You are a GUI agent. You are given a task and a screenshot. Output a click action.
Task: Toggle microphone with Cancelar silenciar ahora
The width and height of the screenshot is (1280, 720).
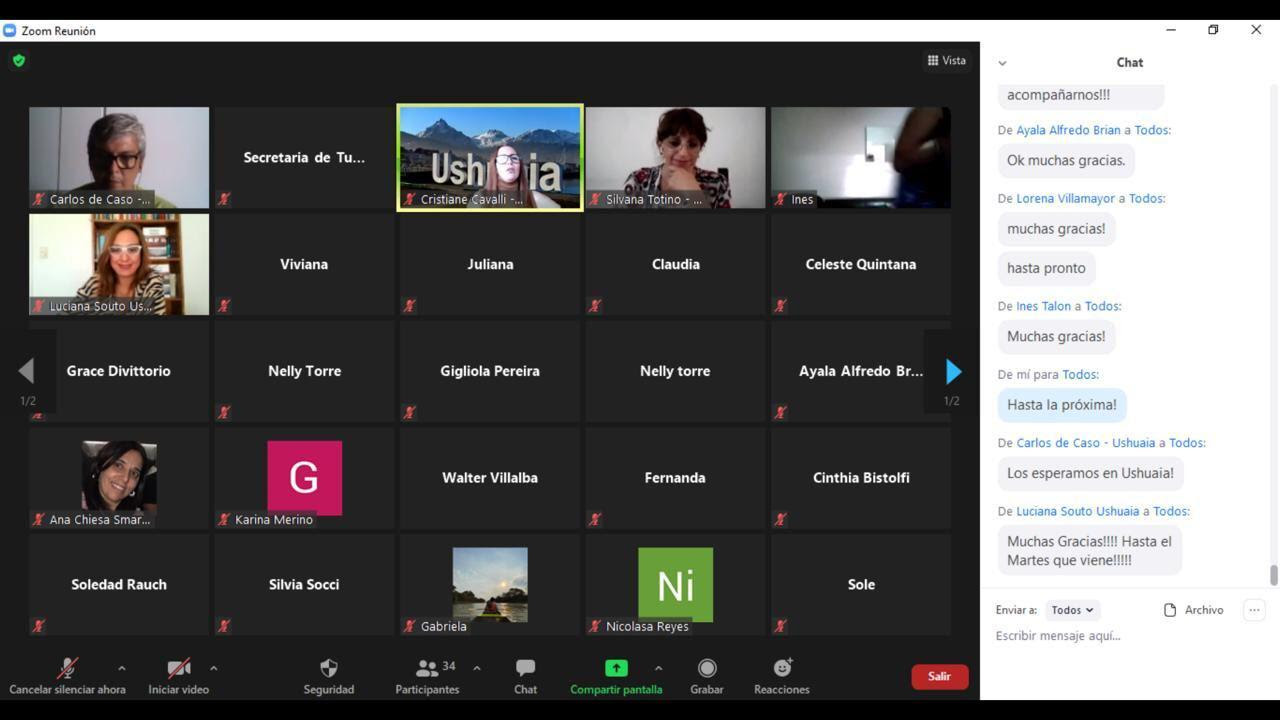67,668
